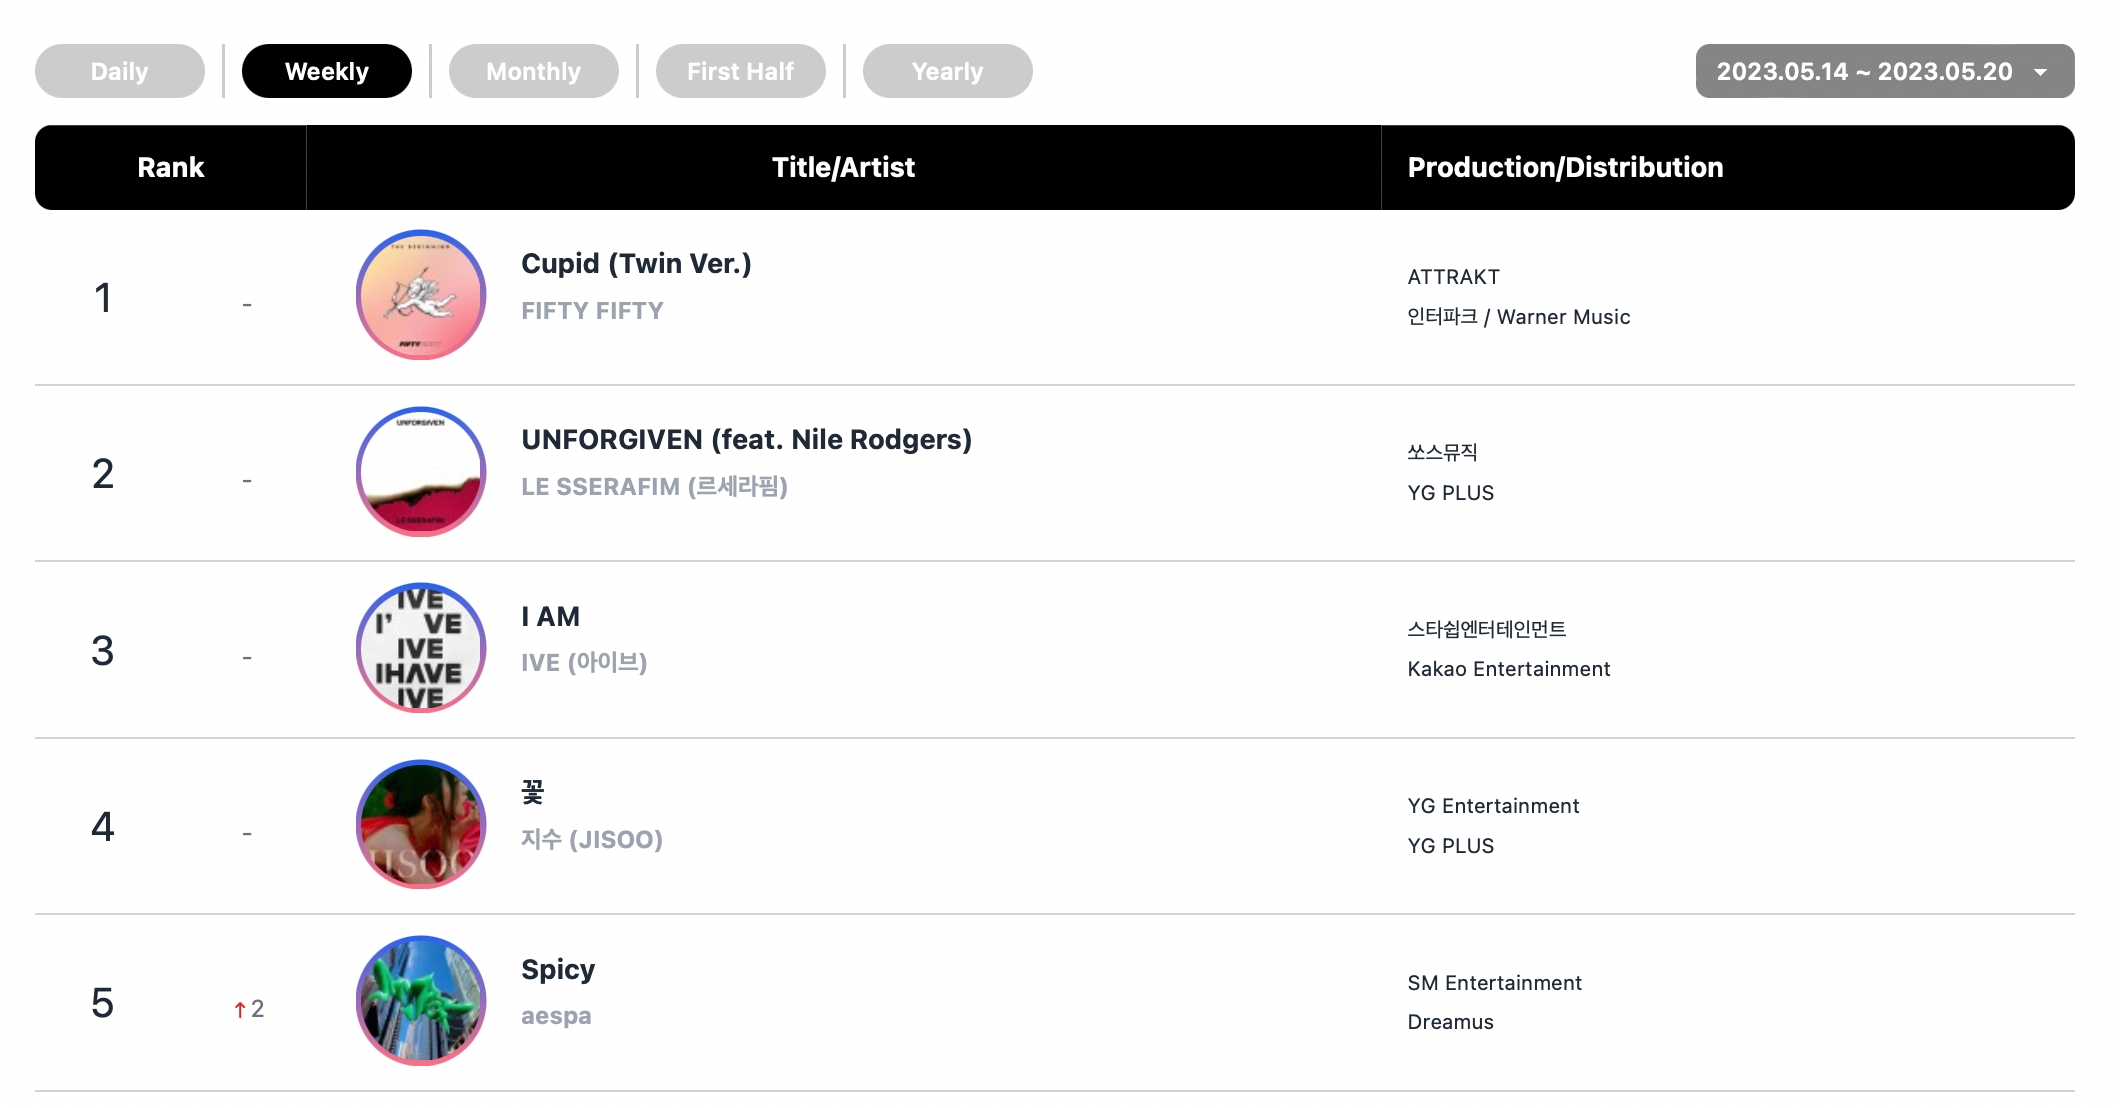This screenshot has height=1108, width=2120.
Task: Open the UNFORGIVEN (feat. Nile Rodgers) title
Action: point(747,440)
